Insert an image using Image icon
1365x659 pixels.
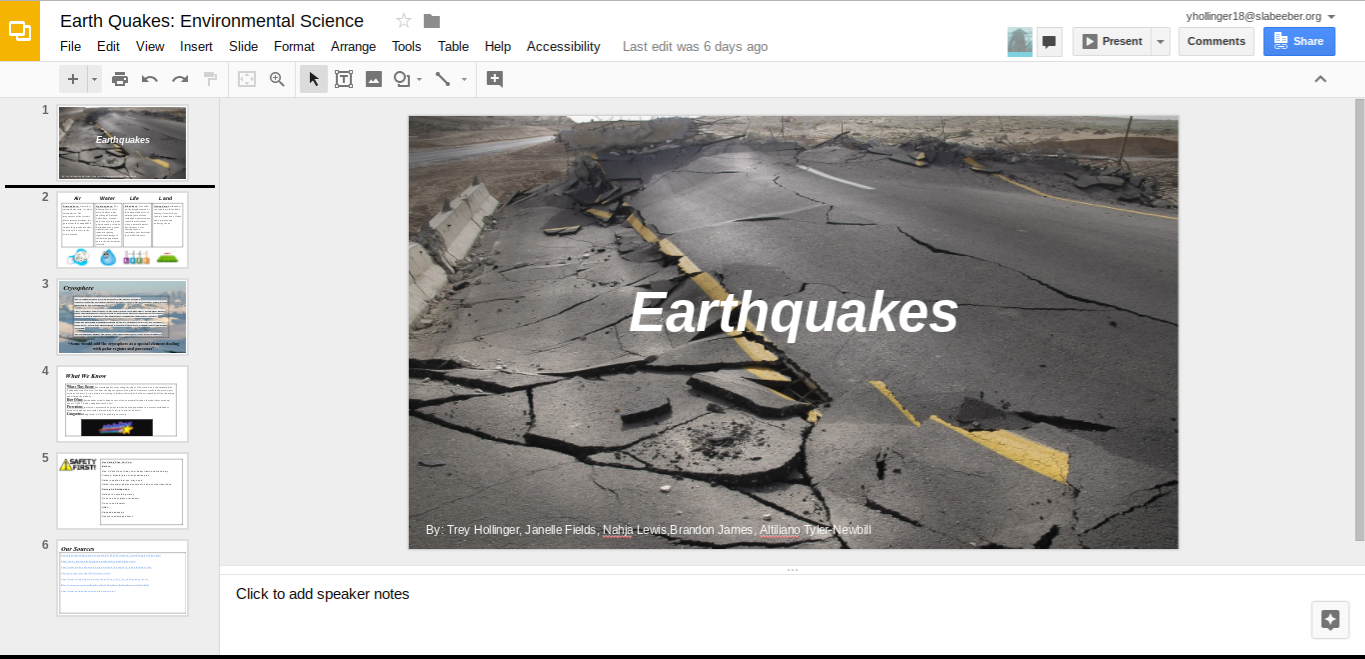tap(374, 79)
